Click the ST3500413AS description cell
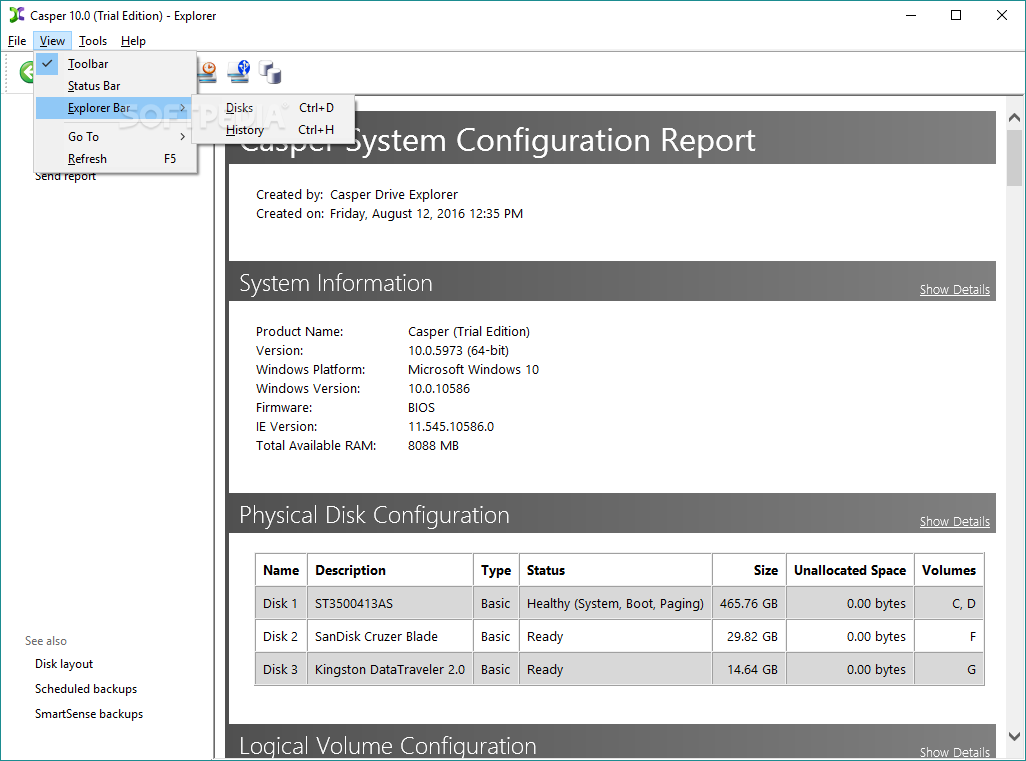Image resolution: width=1026 pixels, height=761 pixels. coord(390,603)
